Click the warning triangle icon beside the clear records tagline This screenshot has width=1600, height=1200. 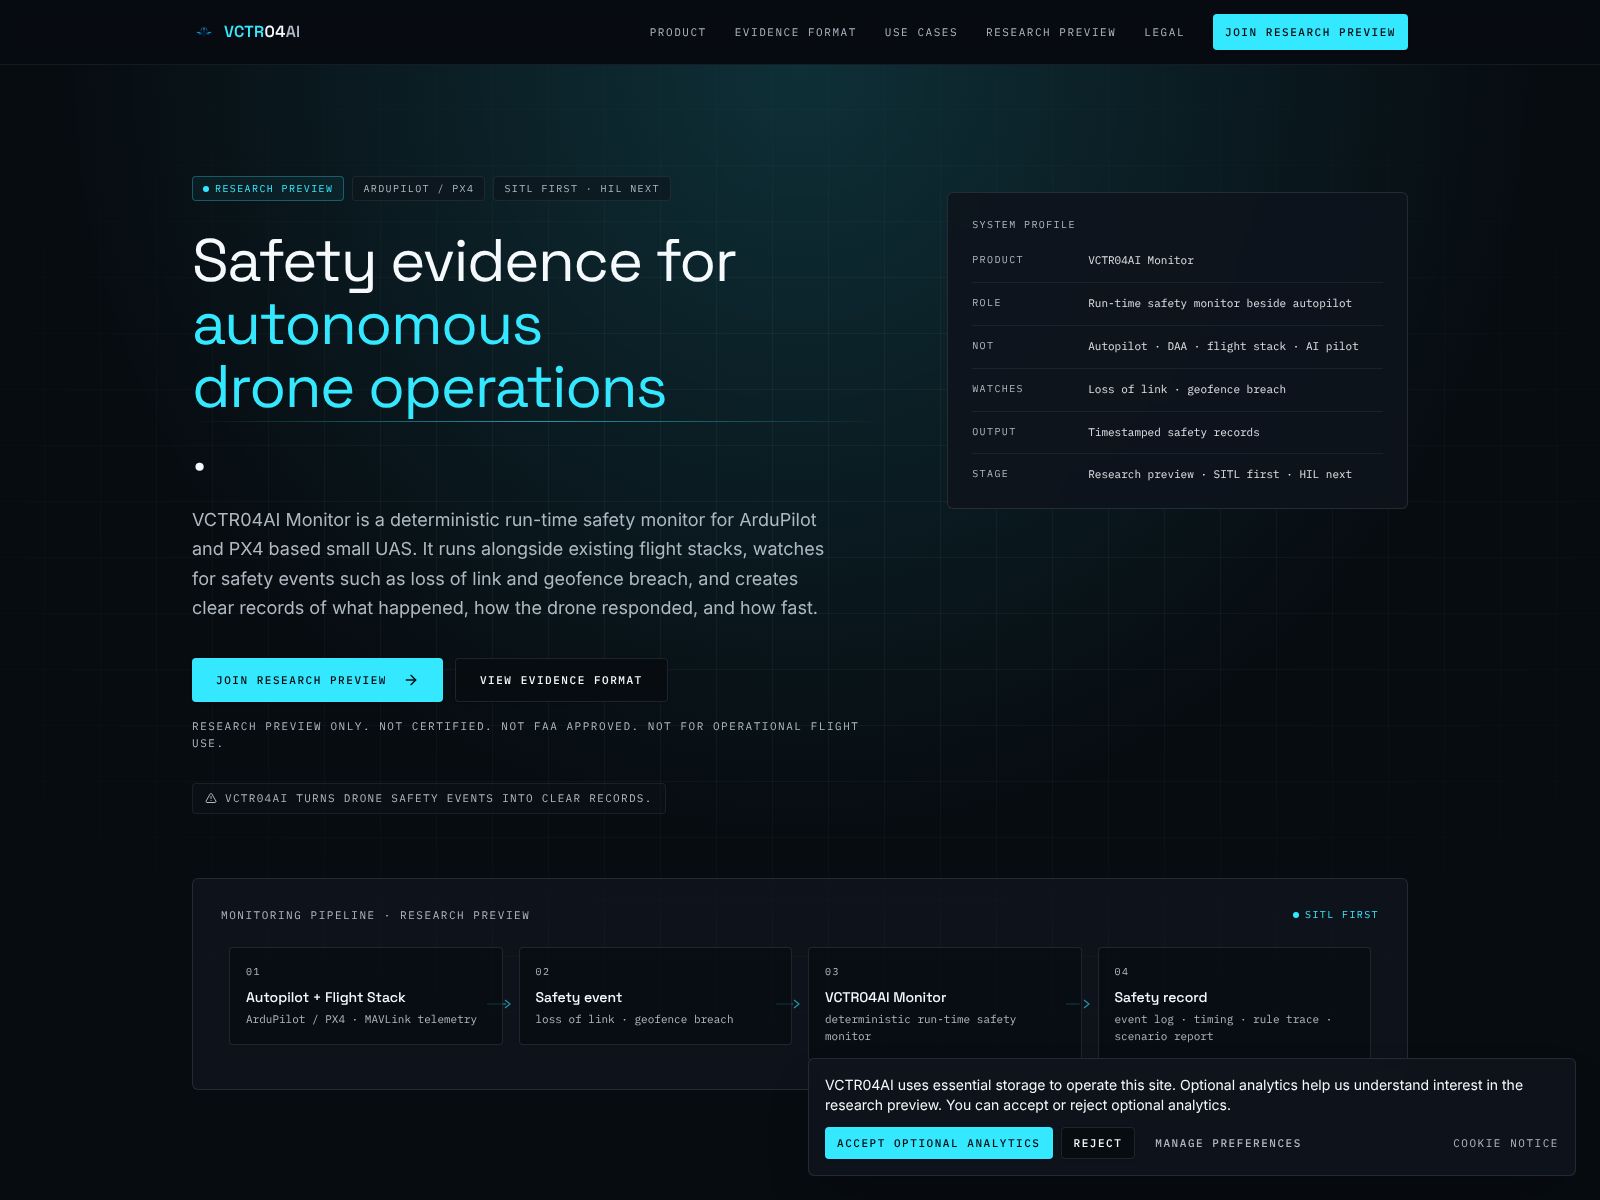click(x=211, y=799)
